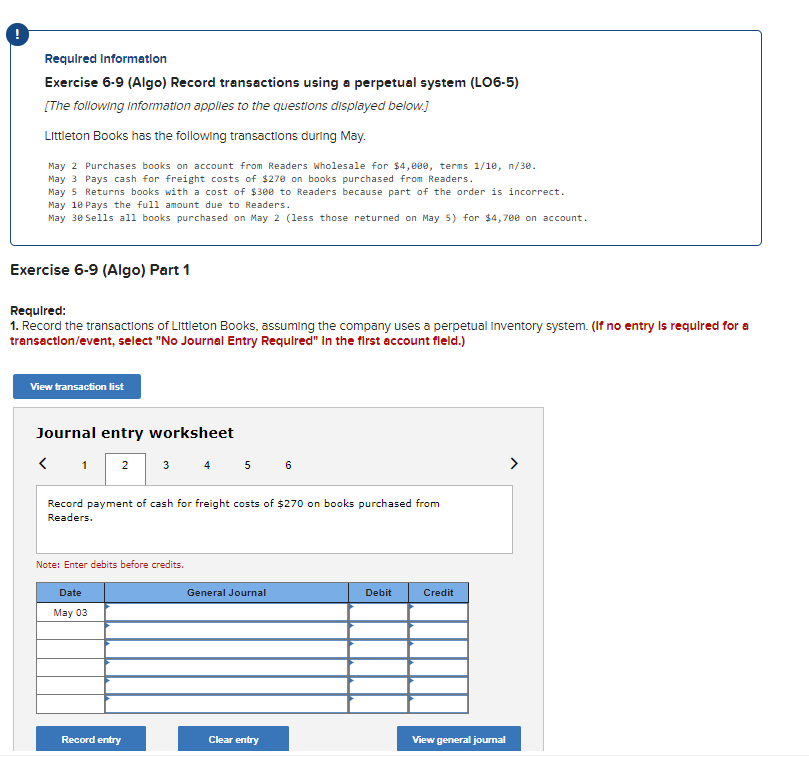The image size is (809, 757).
Task: Click the View transaction list button
Action: click(77, 386)
